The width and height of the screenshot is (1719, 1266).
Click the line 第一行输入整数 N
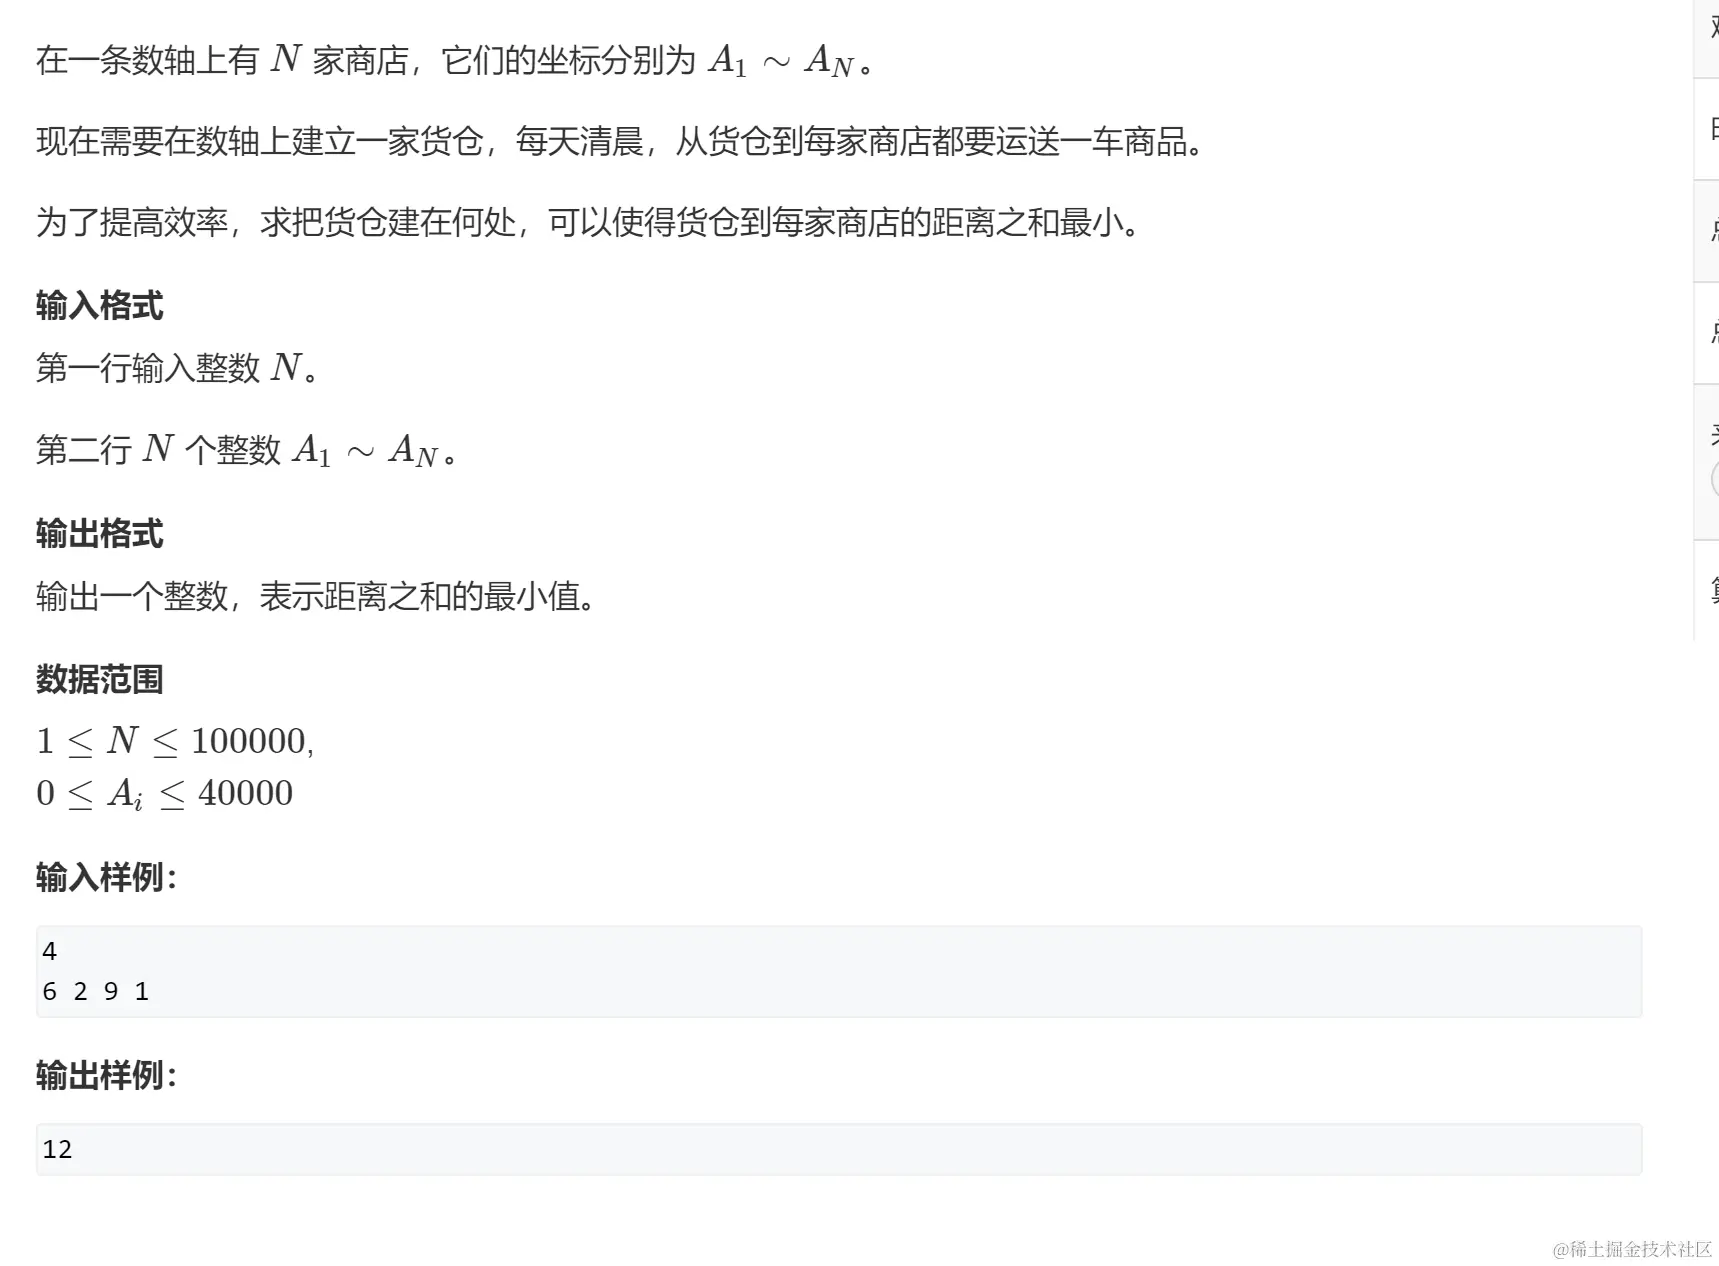click(x=178, y=368)
